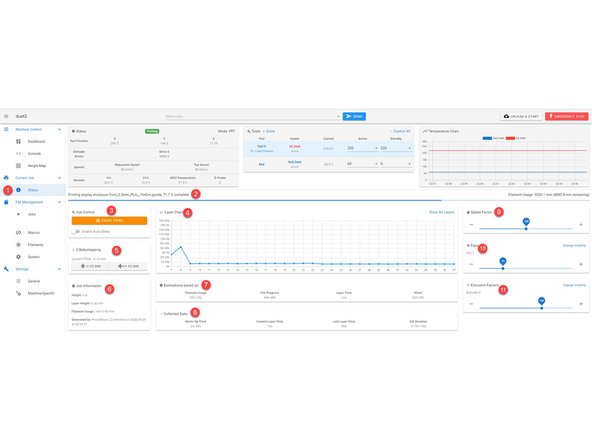Click the File Management SD-card icon
Screen dimensions: 592x444
(6, 202)
